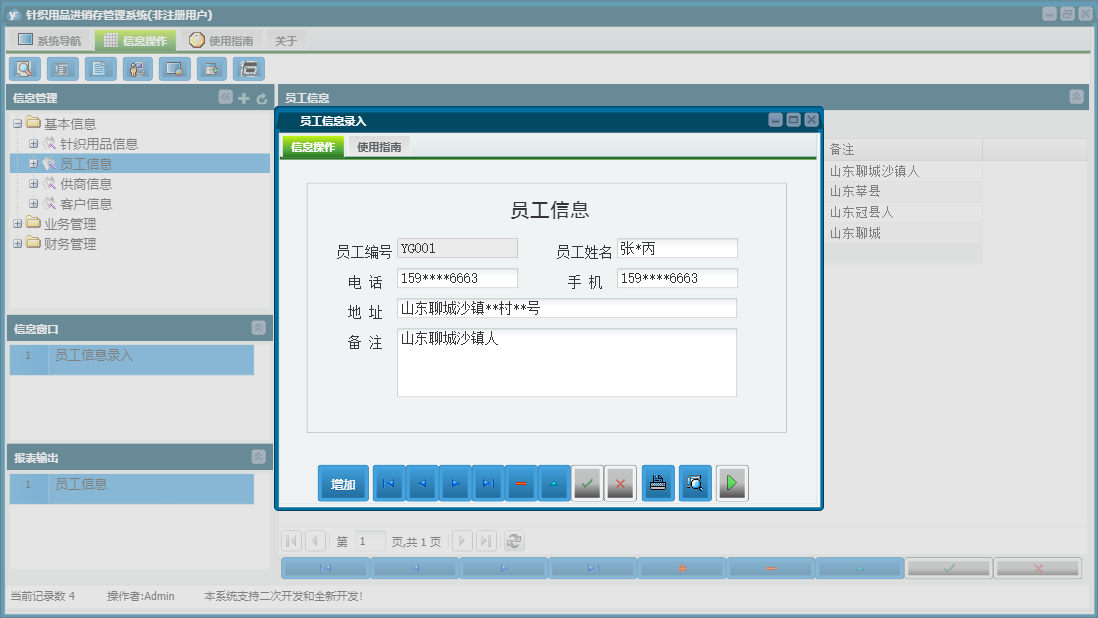Collapse the 员工信息 grid panel header

coord(1077,97)
